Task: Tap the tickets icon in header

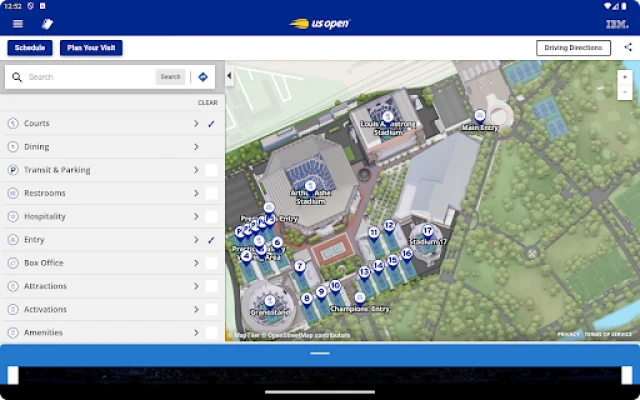Action: [x=47, y=23]
